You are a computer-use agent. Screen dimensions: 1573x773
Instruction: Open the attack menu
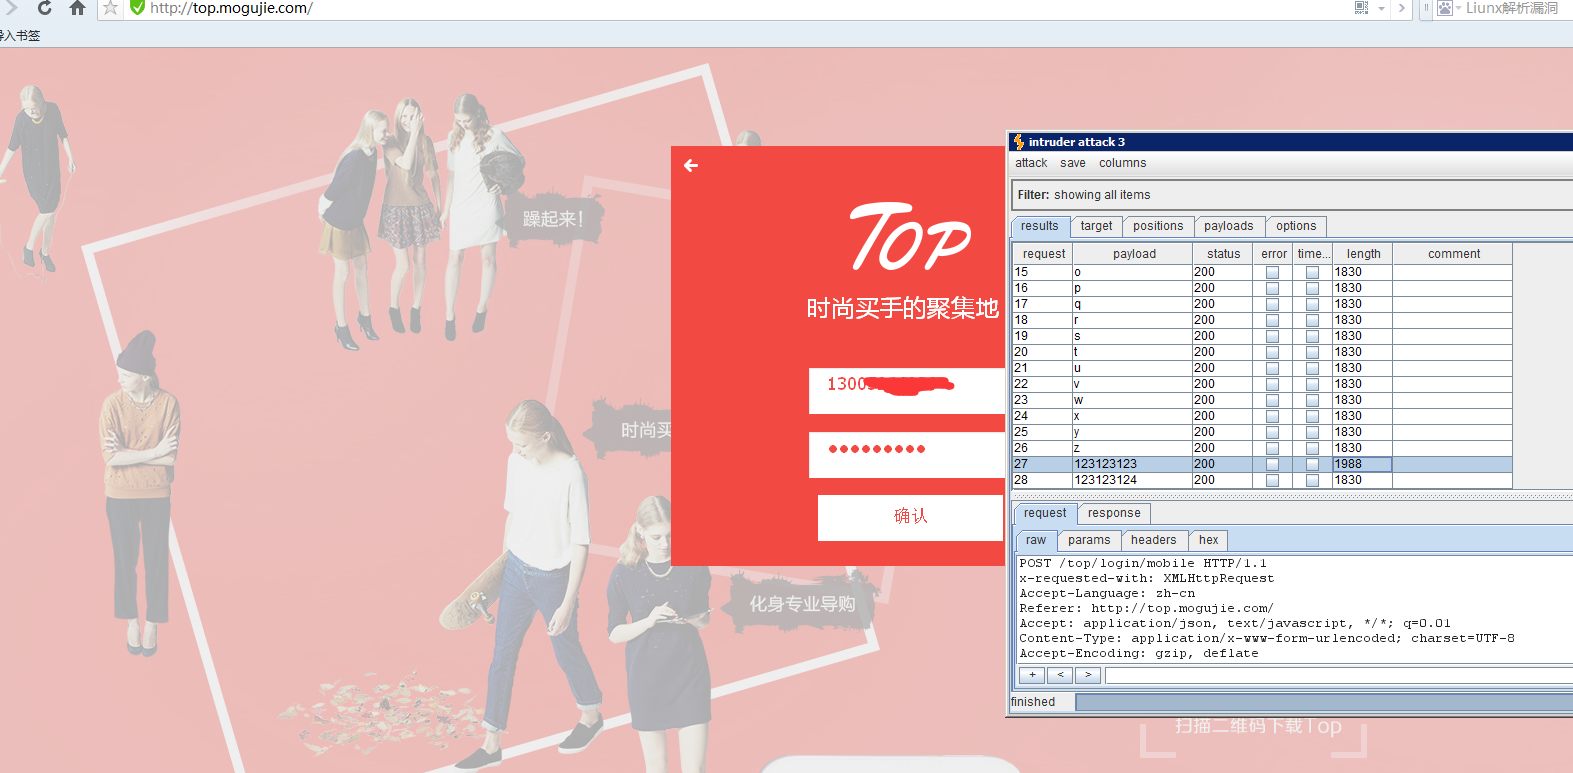coord(1031,163)
